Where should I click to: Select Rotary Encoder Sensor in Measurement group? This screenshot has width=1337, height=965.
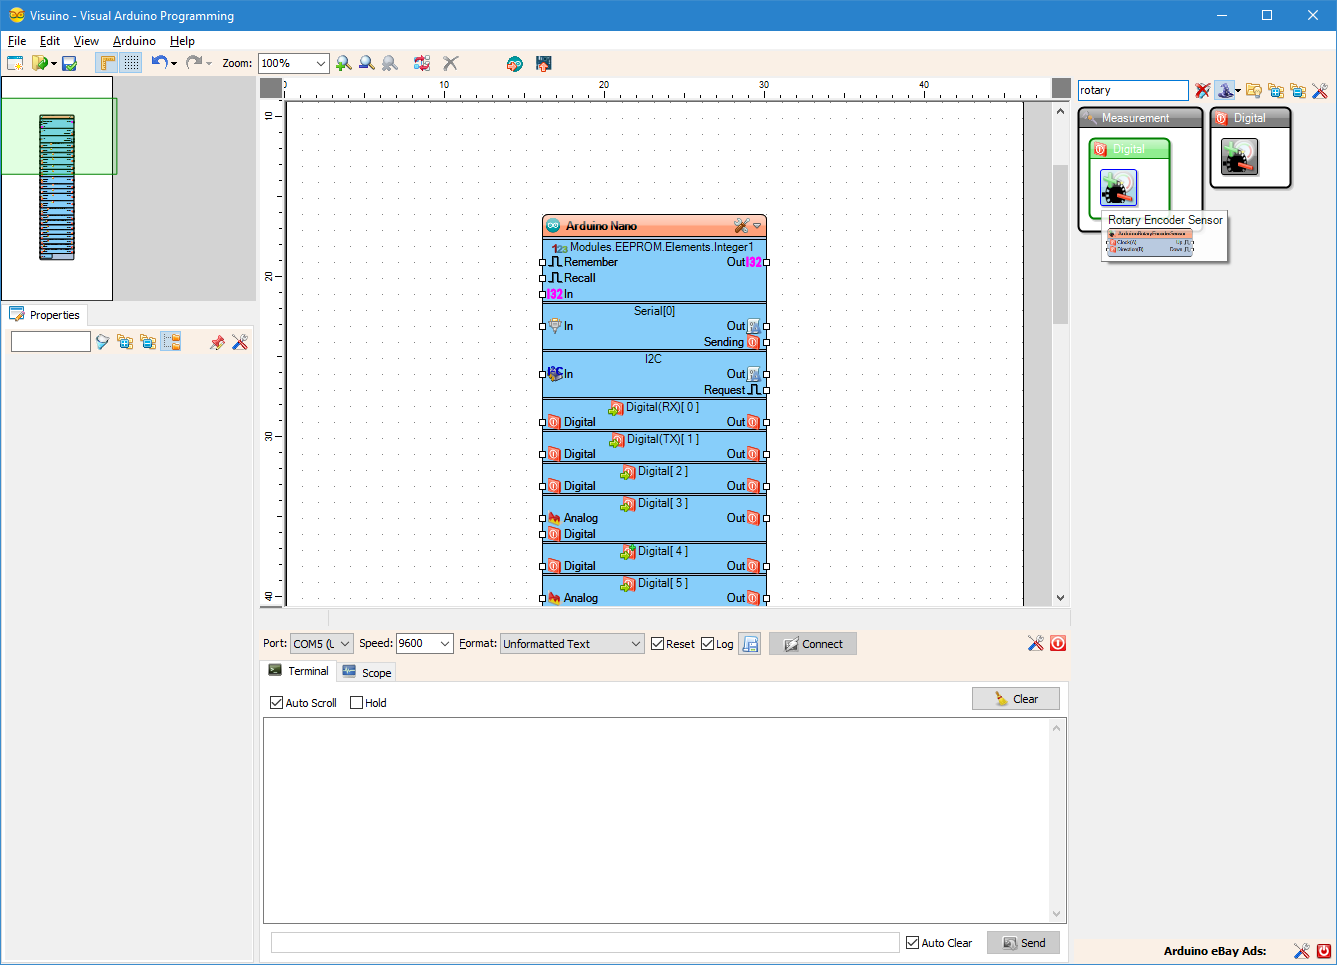click(1119, 187)
